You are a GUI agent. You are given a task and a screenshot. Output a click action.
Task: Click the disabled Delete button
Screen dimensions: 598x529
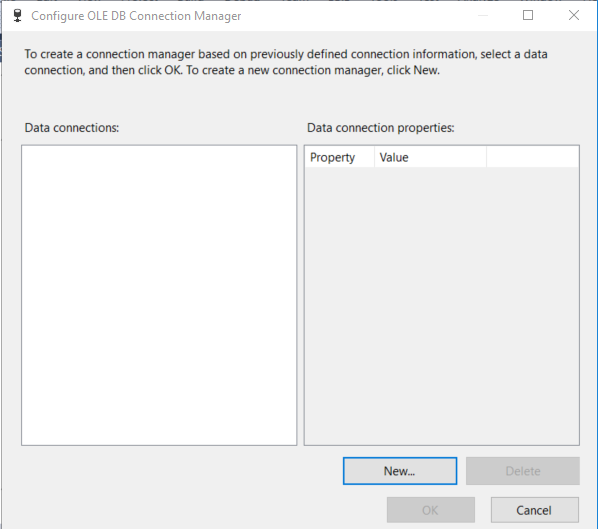point(523,471)
